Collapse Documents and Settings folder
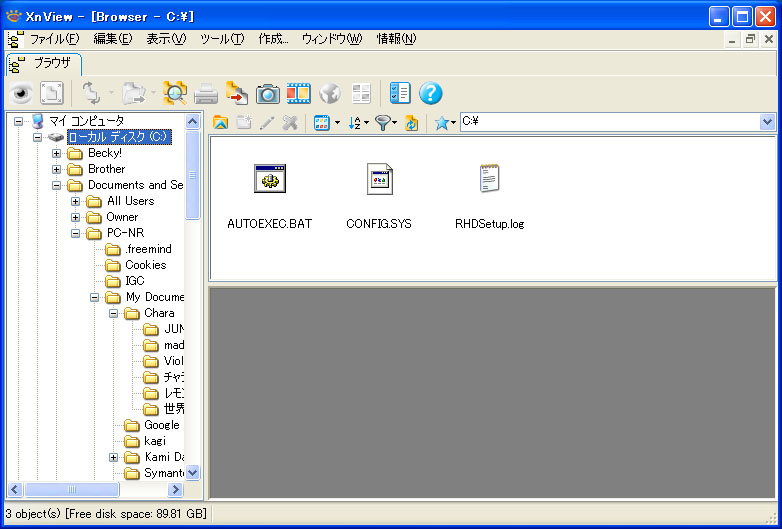Viewport: 782px width, 529px height. [x=56, y=185]
